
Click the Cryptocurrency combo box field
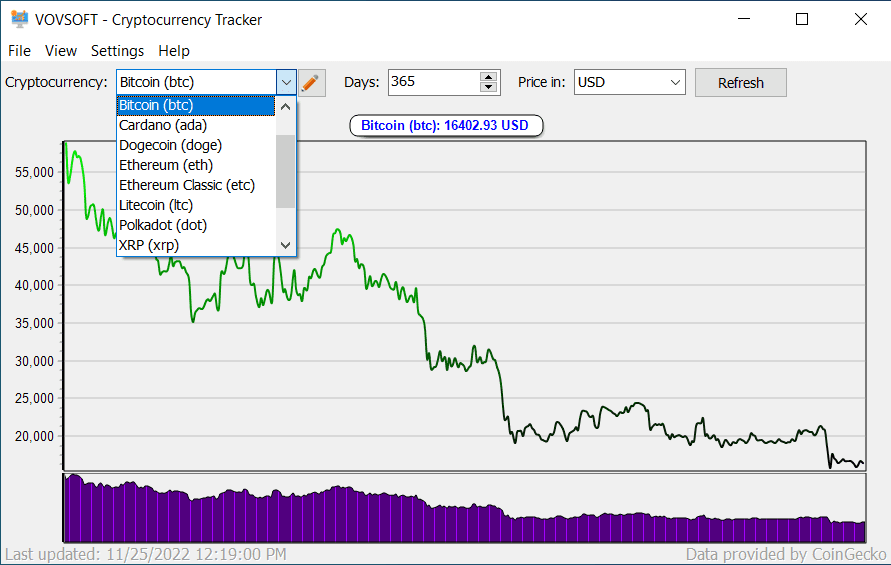(197, 82)
